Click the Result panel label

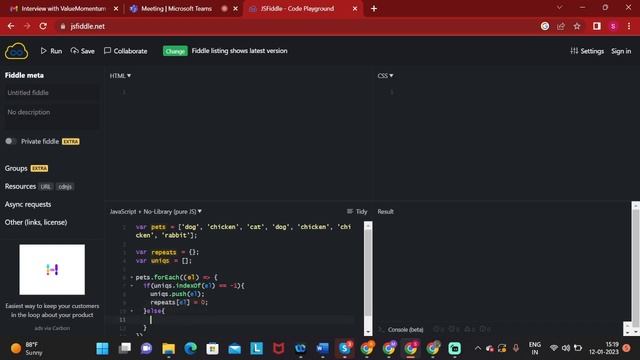pyautogui.click(x=385, y=211)
